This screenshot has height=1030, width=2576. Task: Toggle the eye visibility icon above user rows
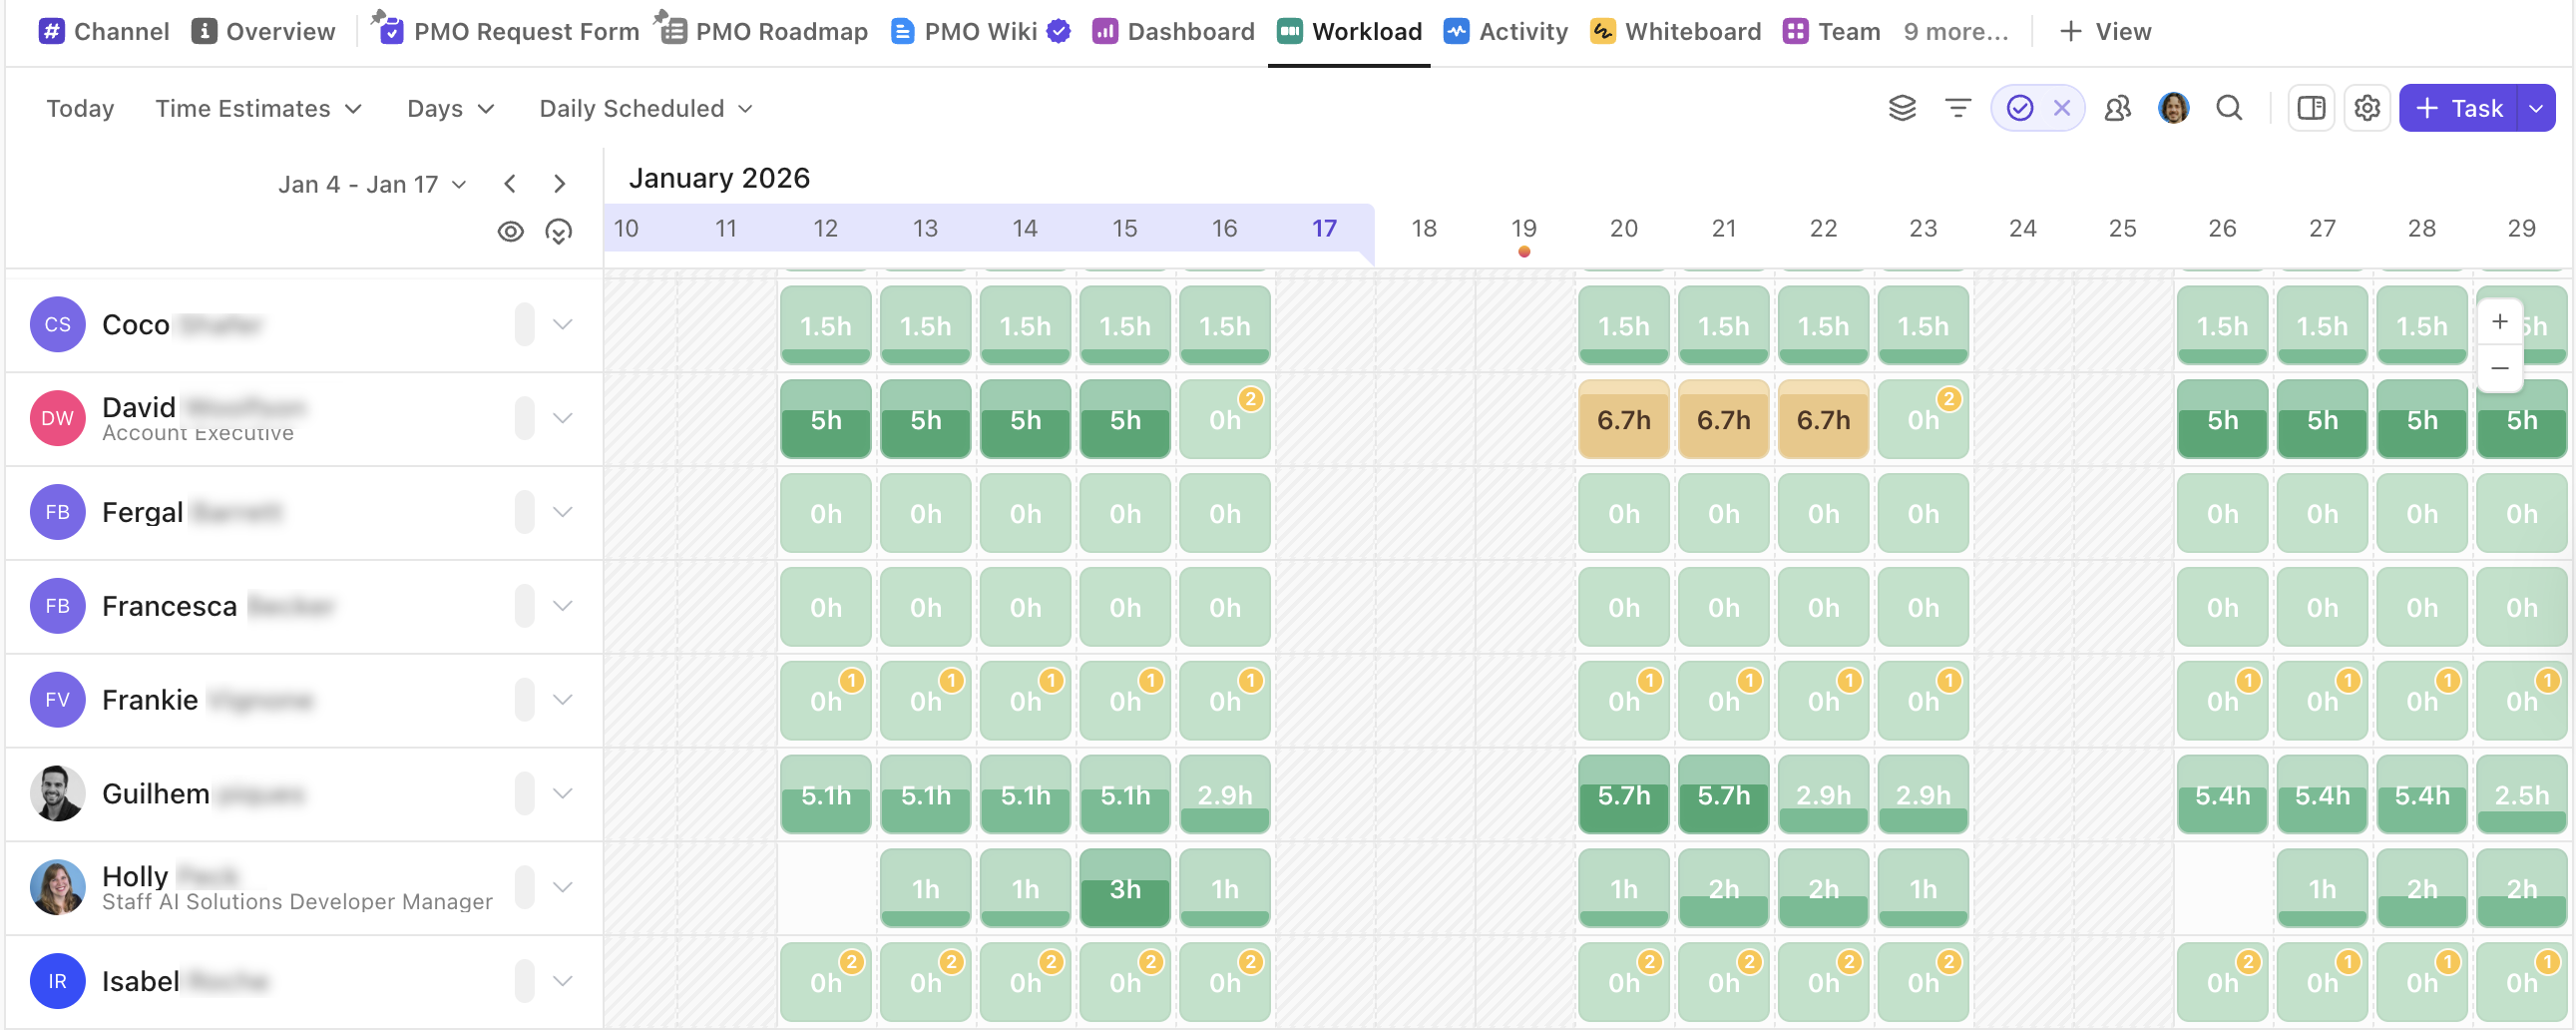(511, 230)
